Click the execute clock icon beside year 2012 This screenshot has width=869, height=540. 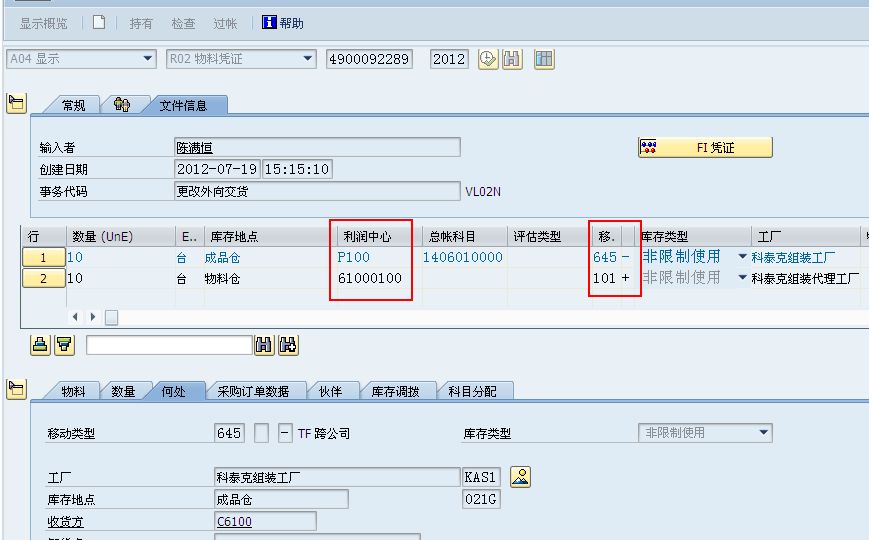(488, 59)
